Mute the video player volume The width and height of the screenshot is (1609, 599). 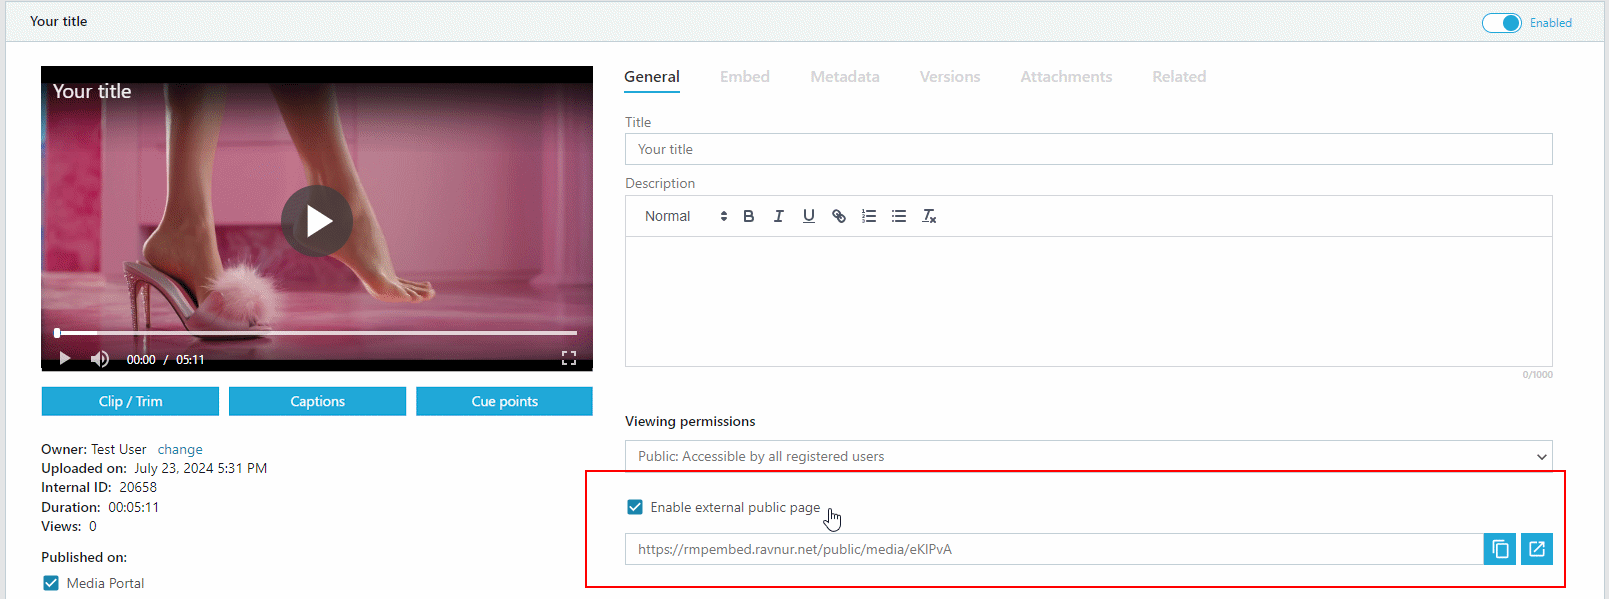pos(100,359)
